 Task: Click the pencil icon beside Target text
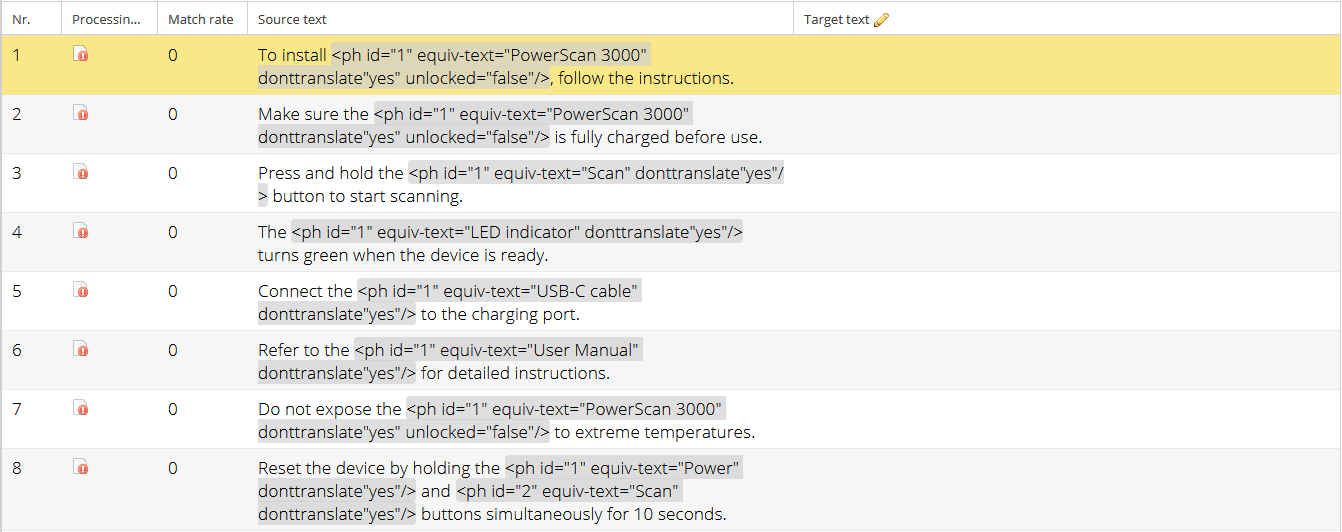tap(881, 20)
